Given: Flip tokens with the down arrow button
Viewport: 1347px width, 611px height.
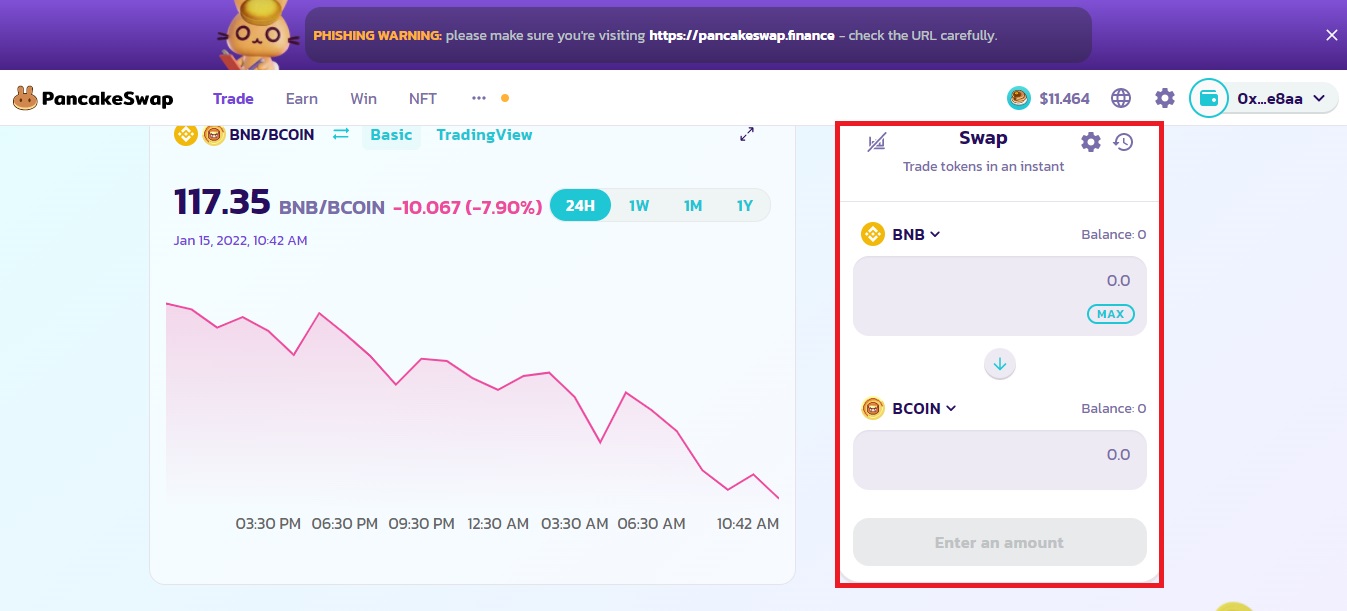Looking at the screenshot, I should pos(1000,362).
